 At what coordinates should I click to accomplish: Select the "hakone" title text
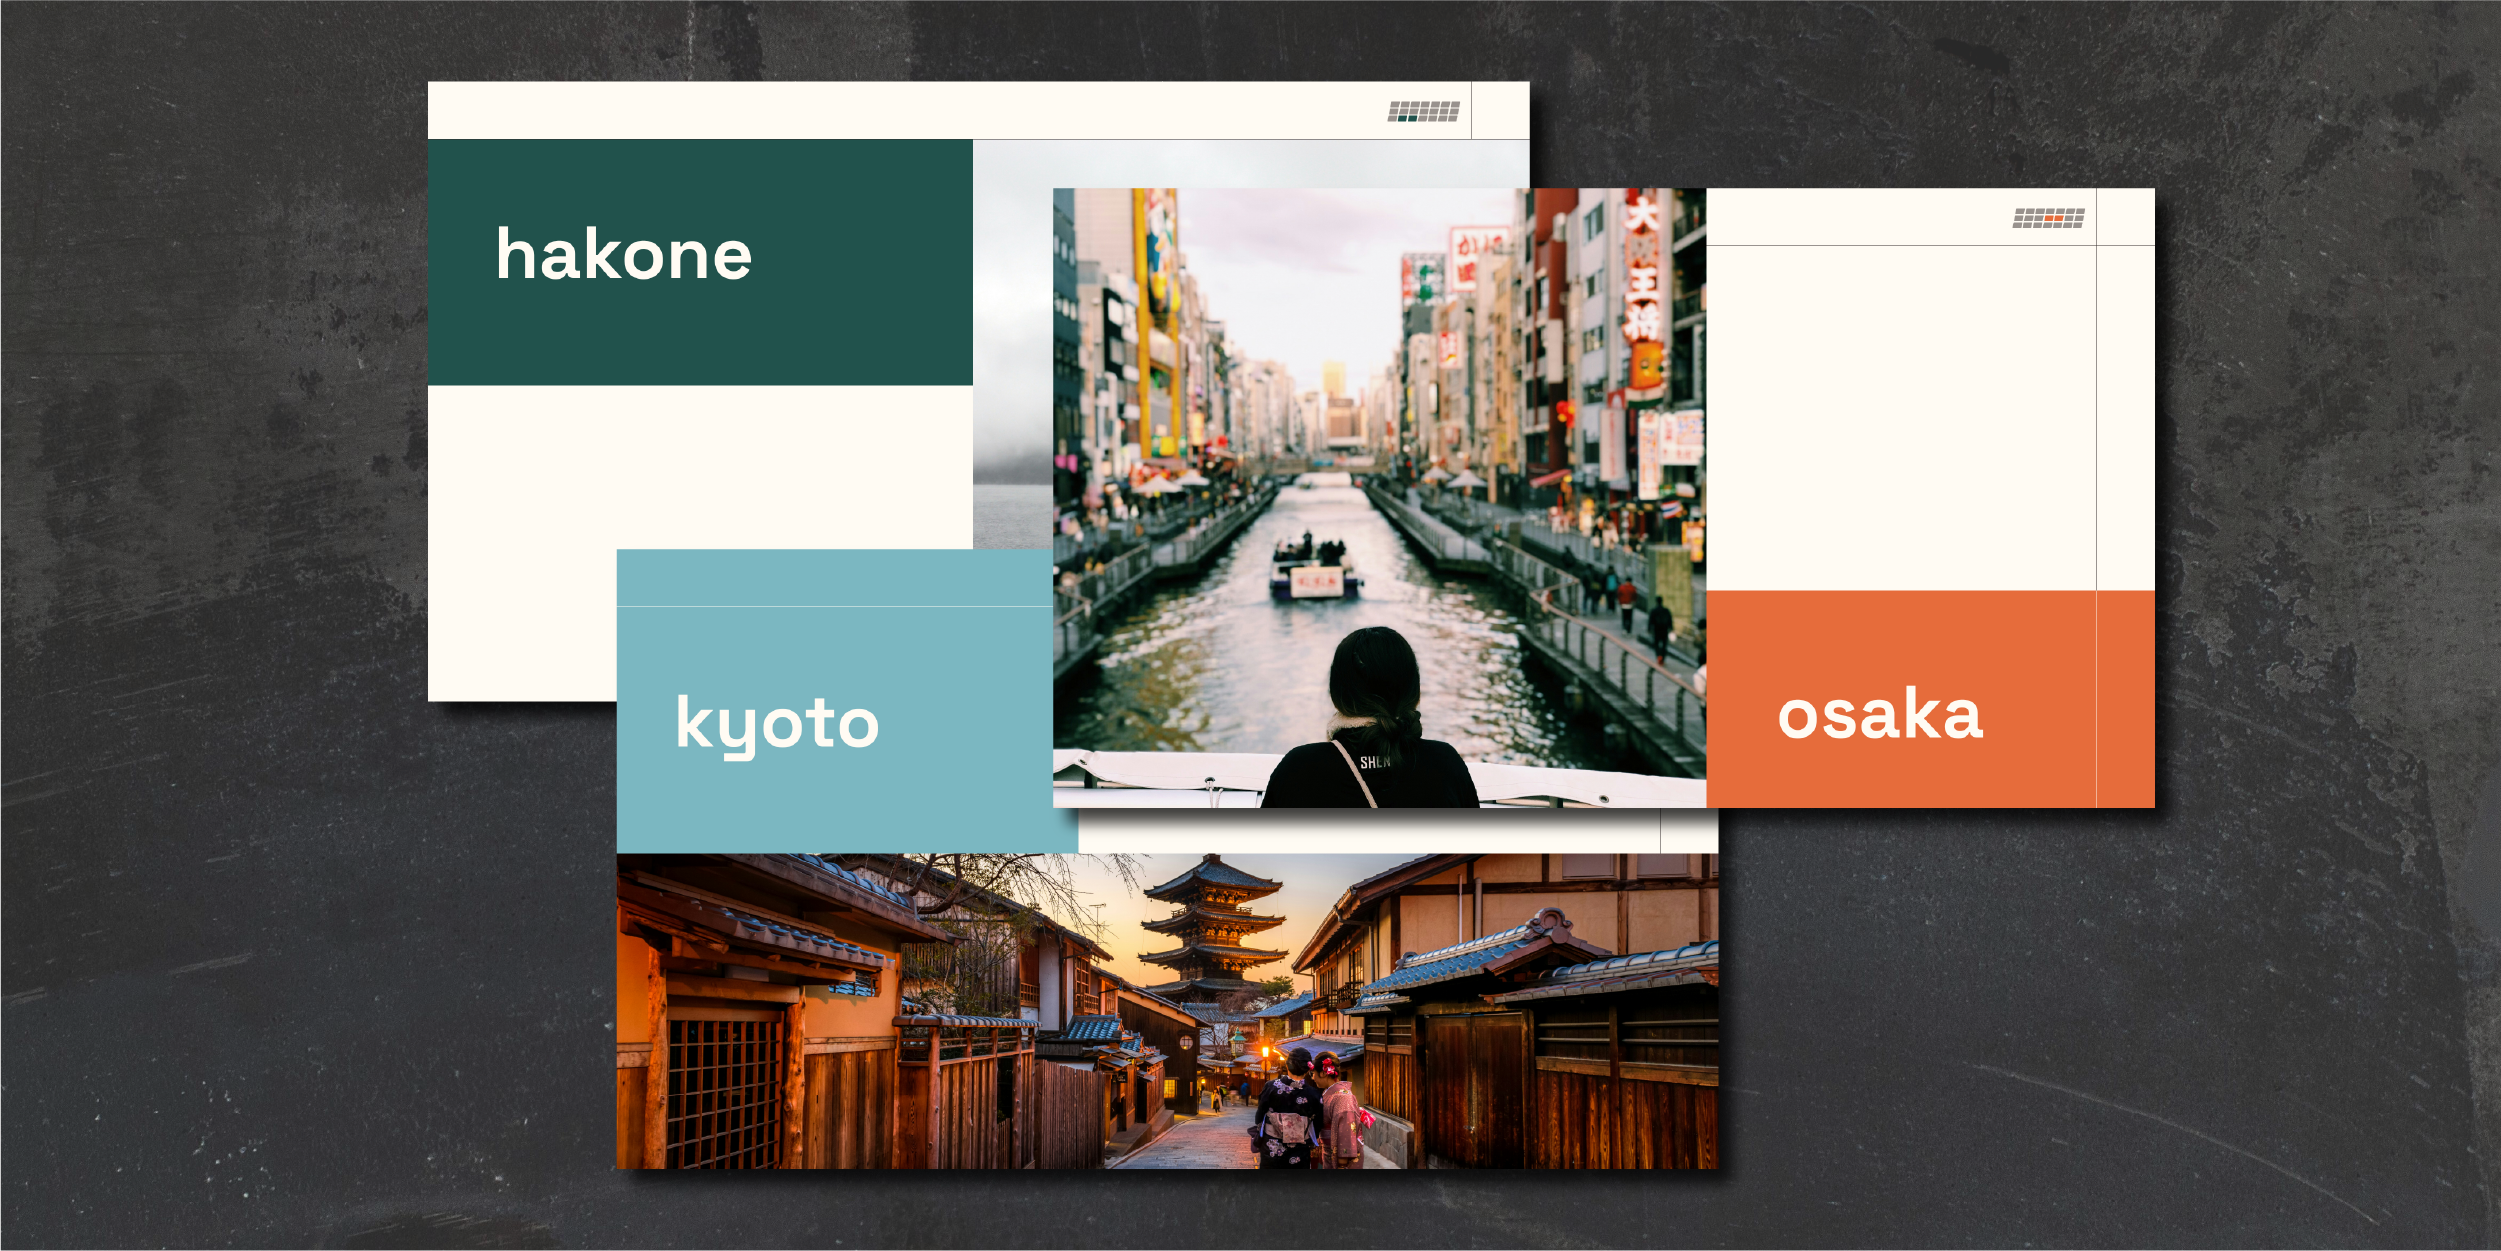(624, 254)
